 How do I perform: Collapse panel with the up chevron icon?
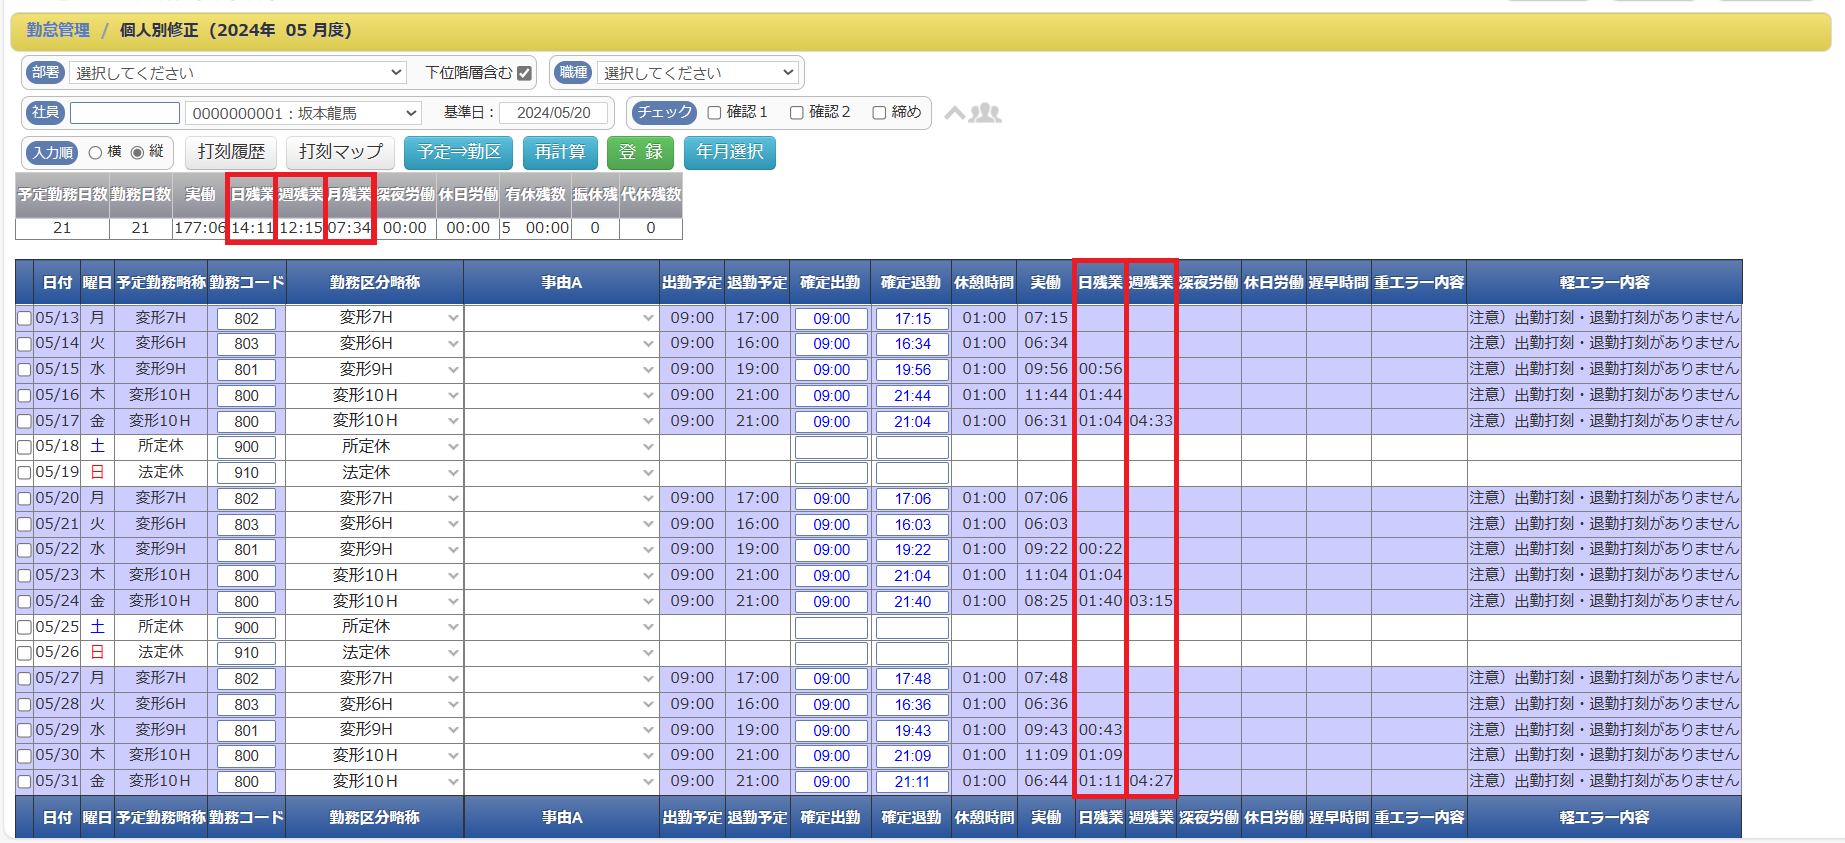point(955,113)
